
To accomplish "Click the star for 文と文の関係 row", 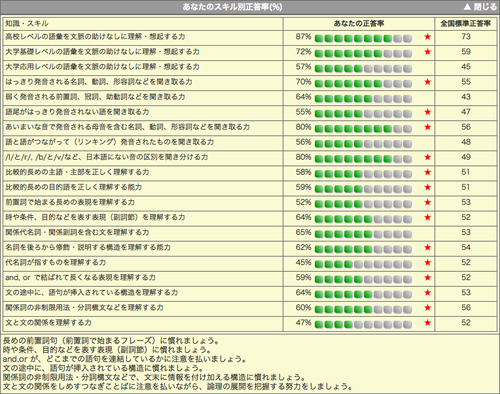I will coord(428,323).
